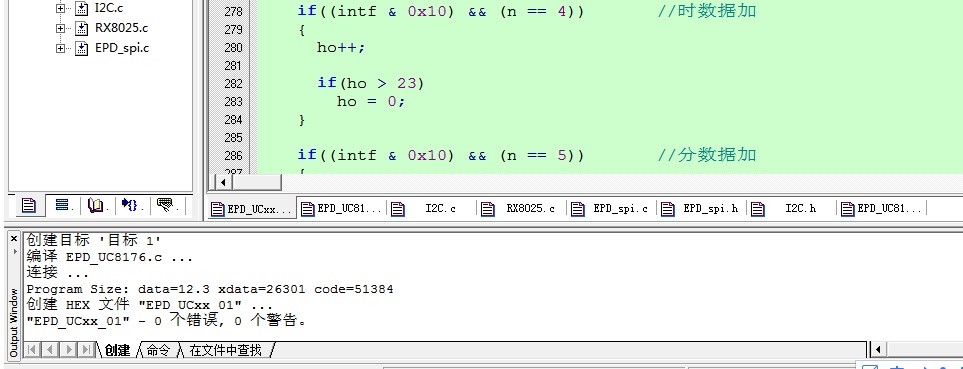Select I2C.c file name in project tree
Viewport: 963px width, 369px height.
108,9
